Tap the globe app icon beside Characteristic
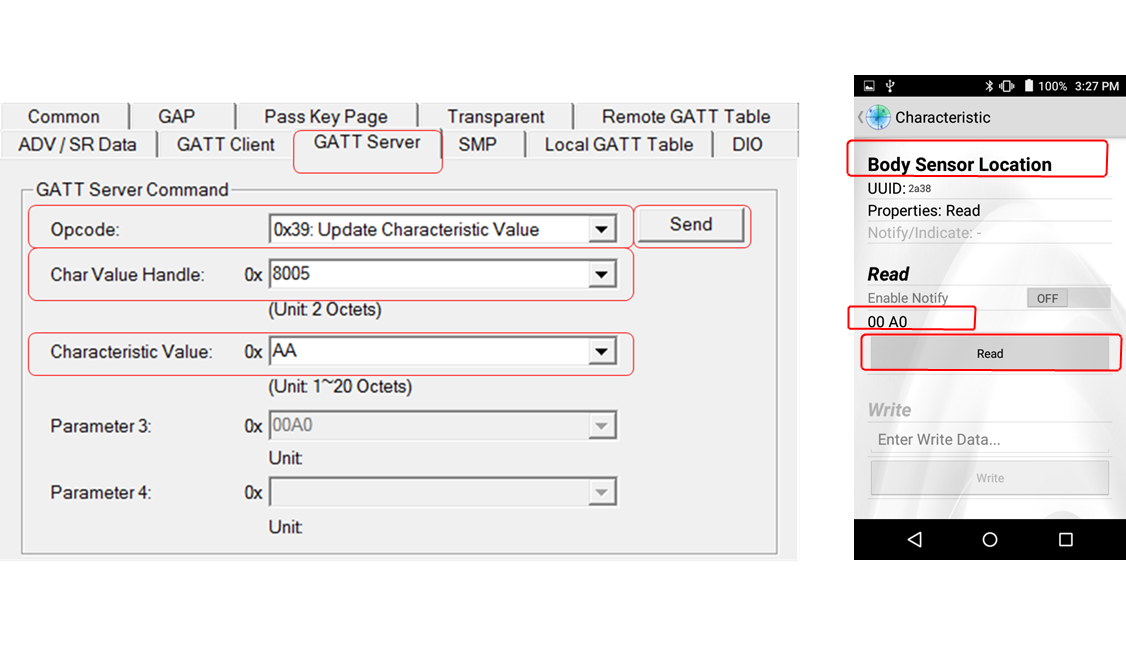The image size is (1126, 664). (x=878, y=117)
